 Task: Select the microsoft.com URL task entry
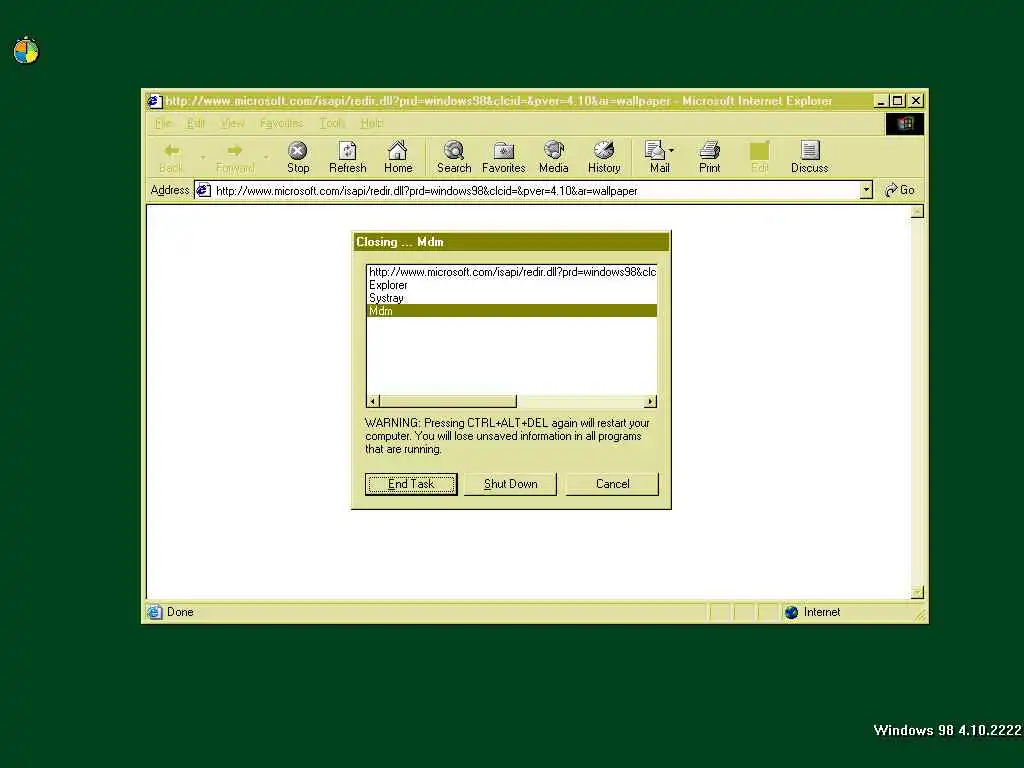[512, 272]
